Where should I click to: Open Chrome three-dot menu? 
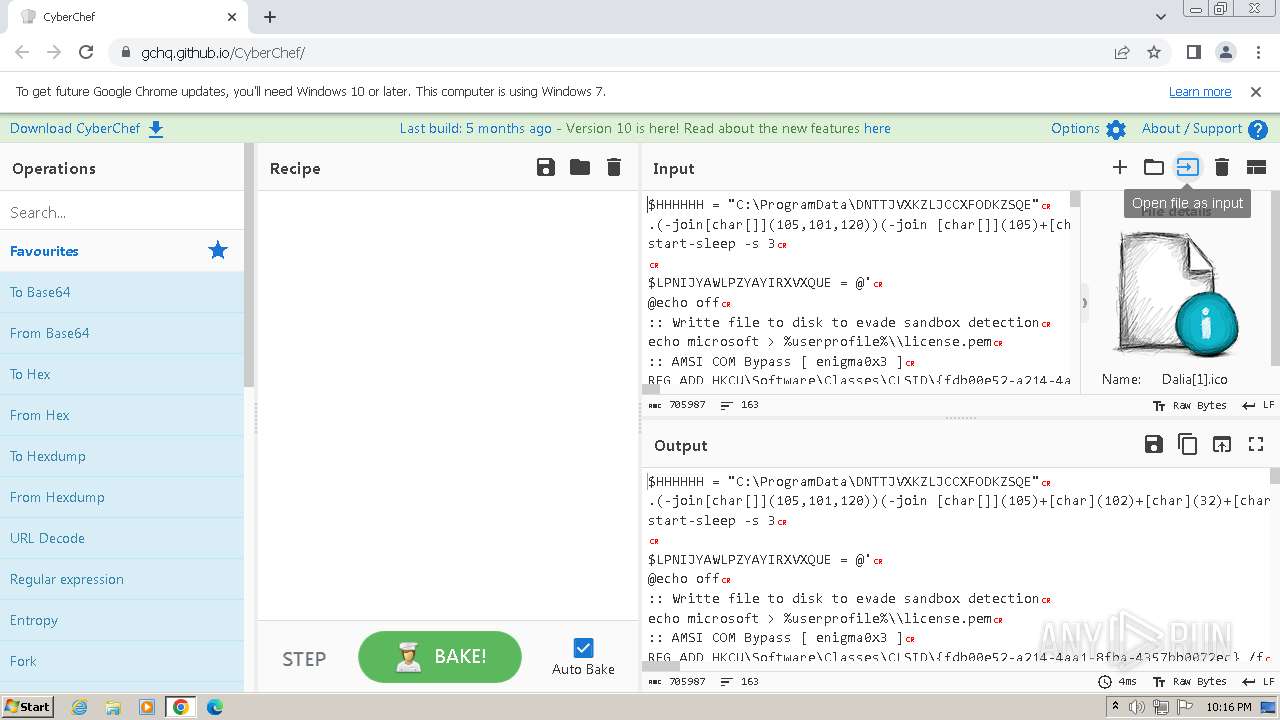(1256, 52)
